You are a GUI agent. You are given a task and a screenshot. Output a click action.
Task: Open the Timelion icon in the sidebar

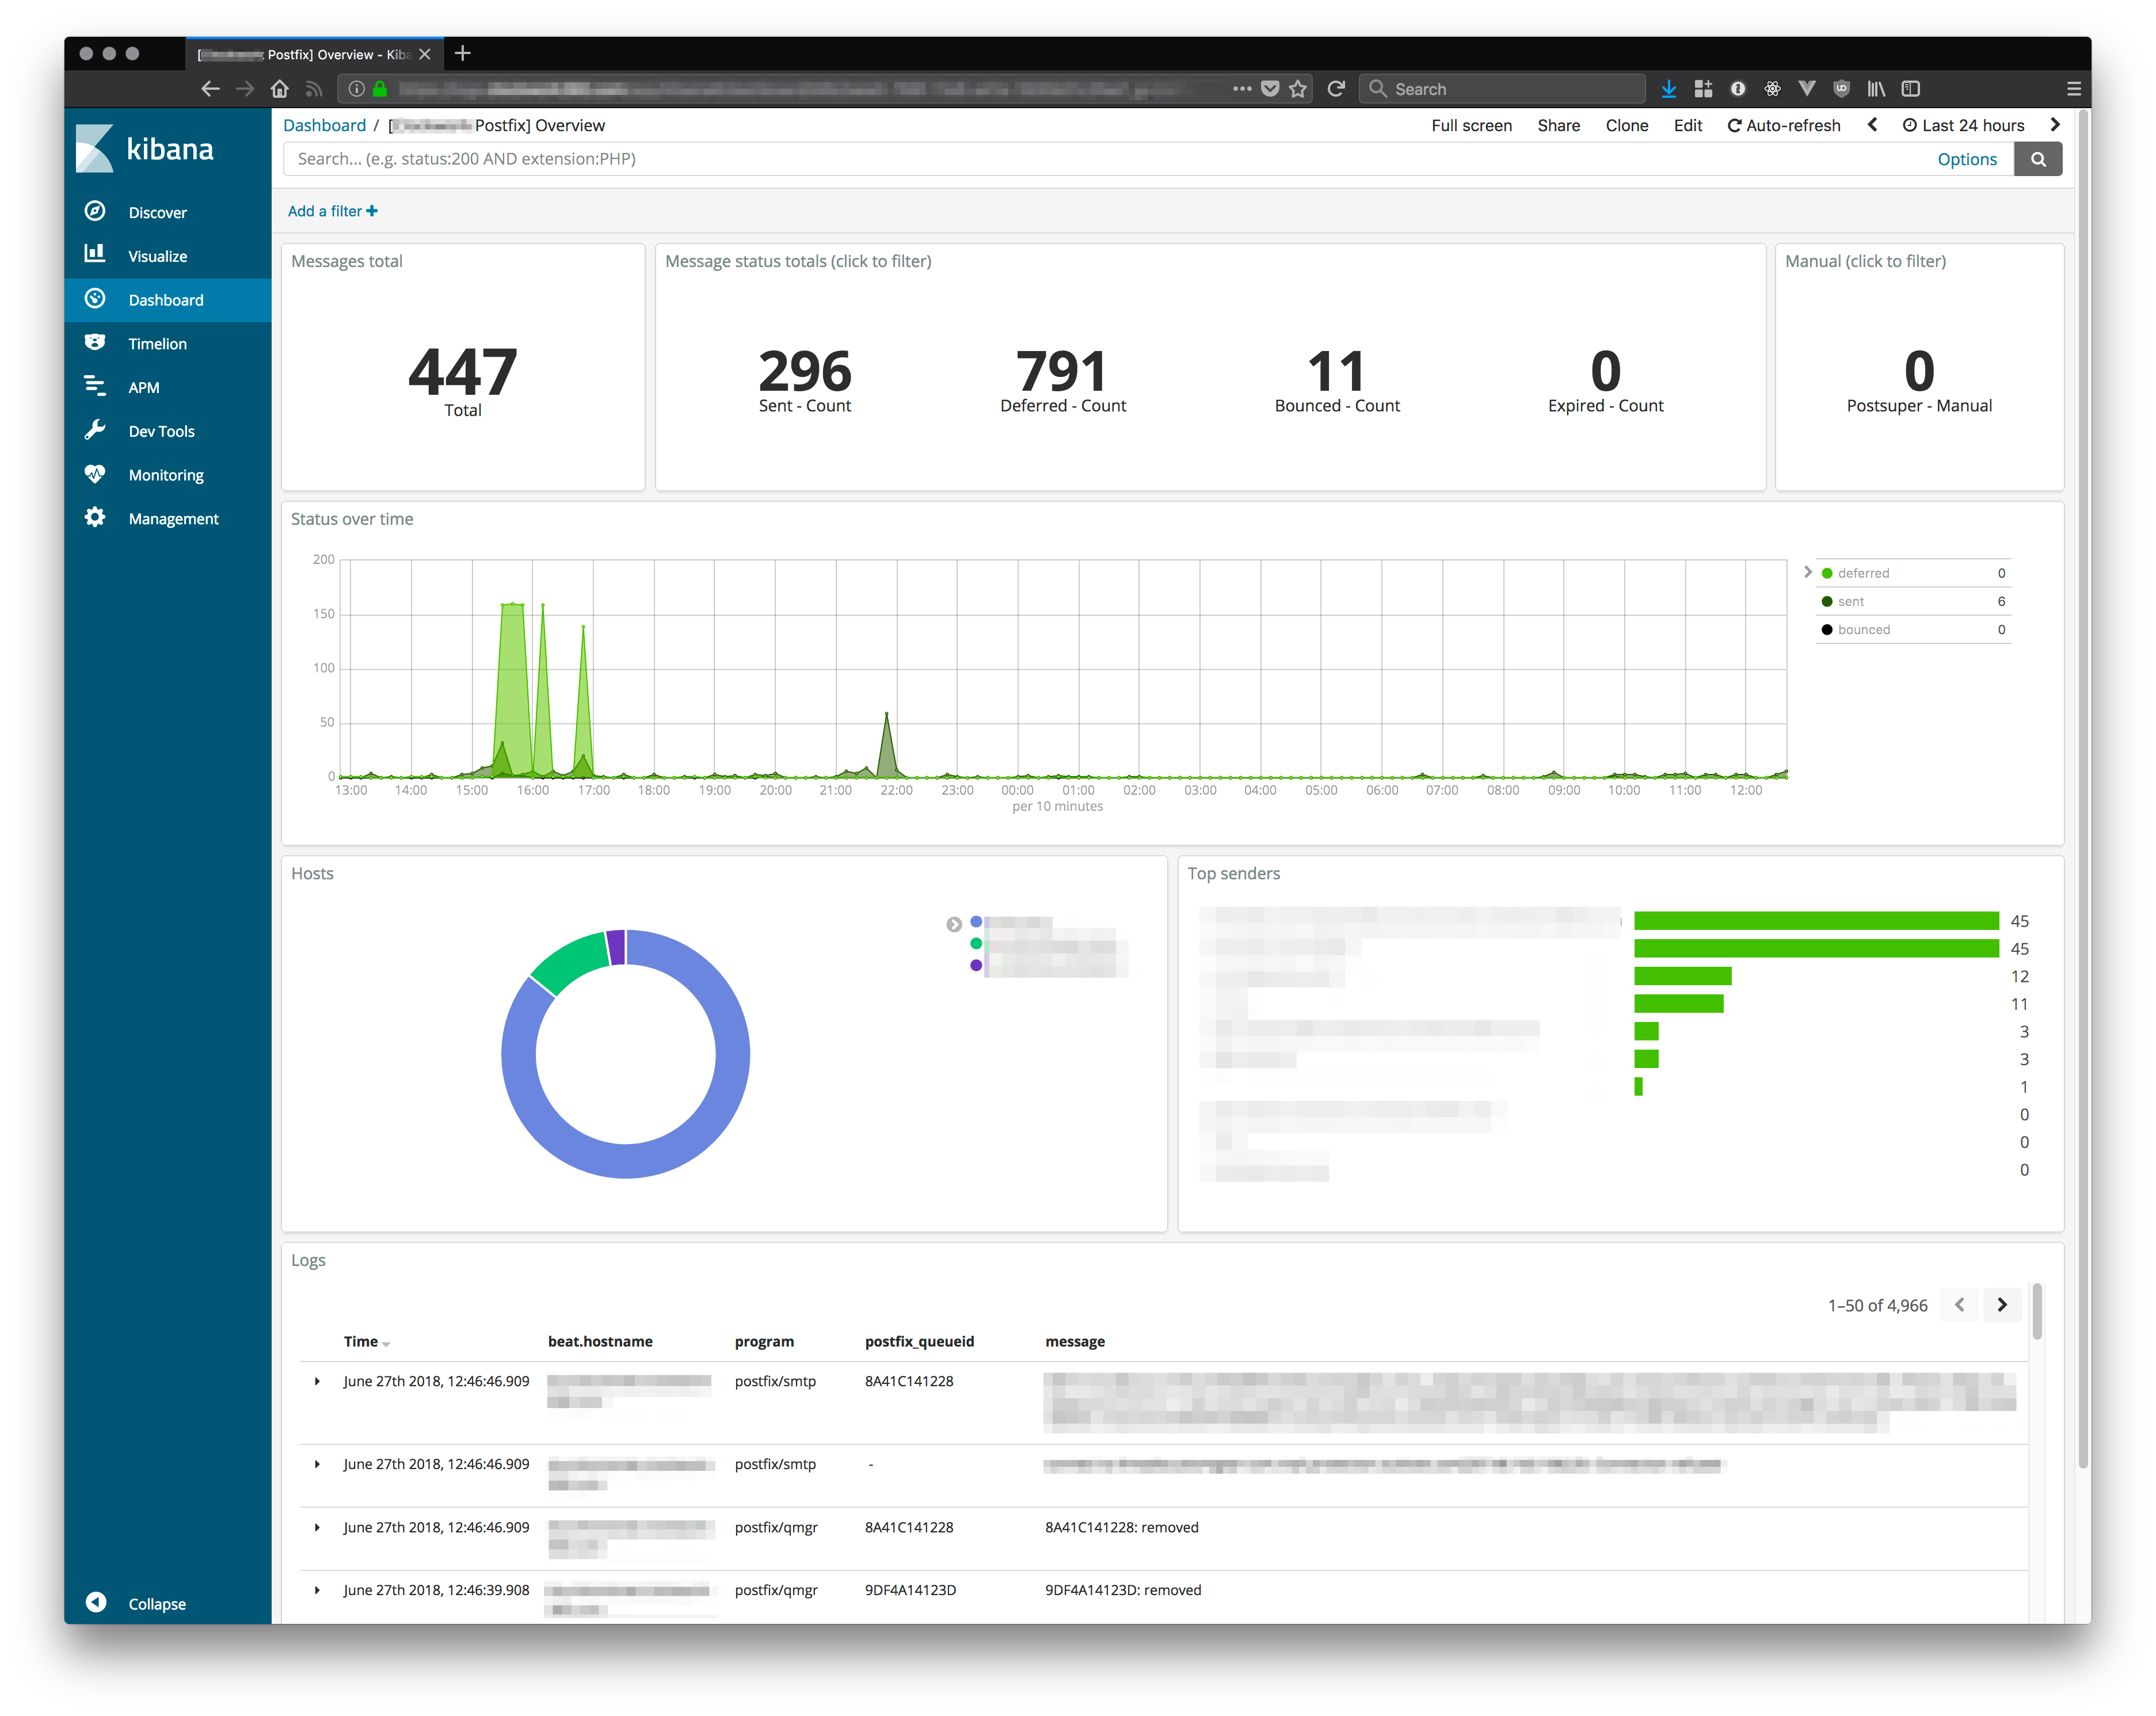click(95, 342)
